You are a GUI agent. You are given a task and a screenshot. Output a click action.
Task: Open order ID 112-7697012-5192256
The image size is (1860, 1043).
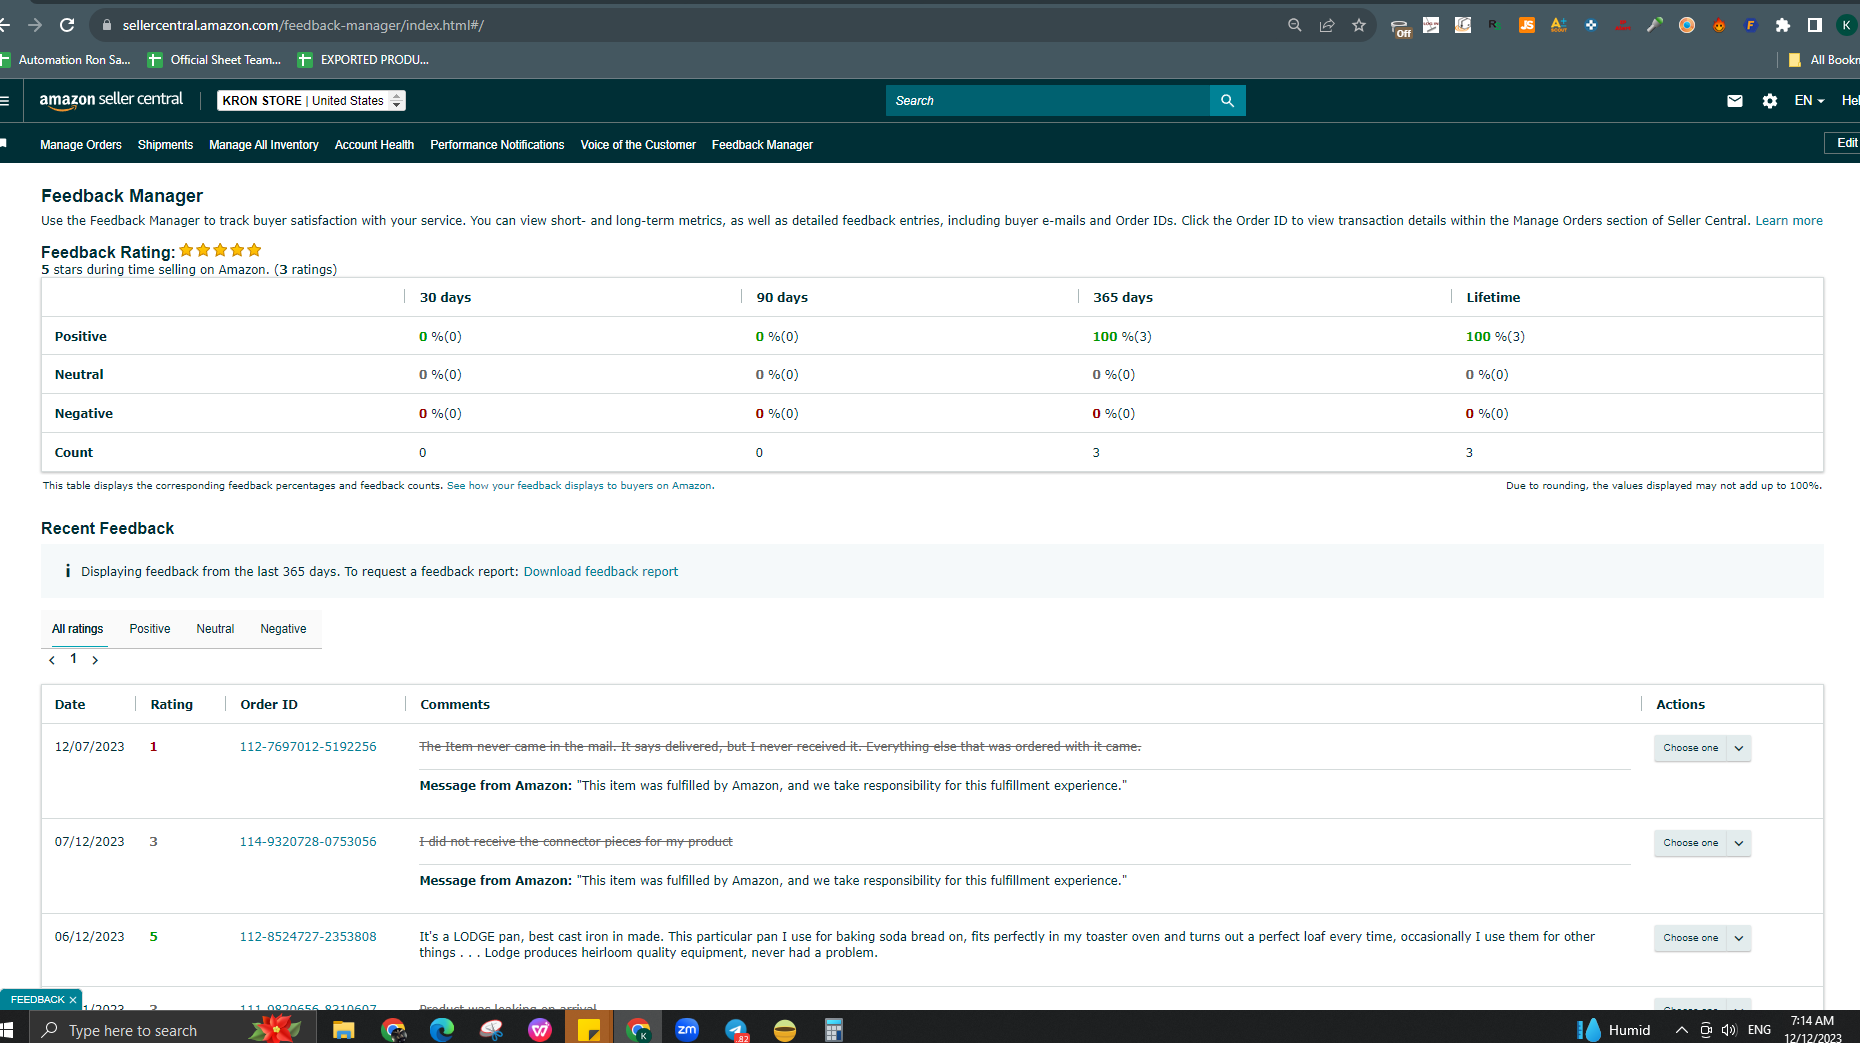click(x=308, y=747)
